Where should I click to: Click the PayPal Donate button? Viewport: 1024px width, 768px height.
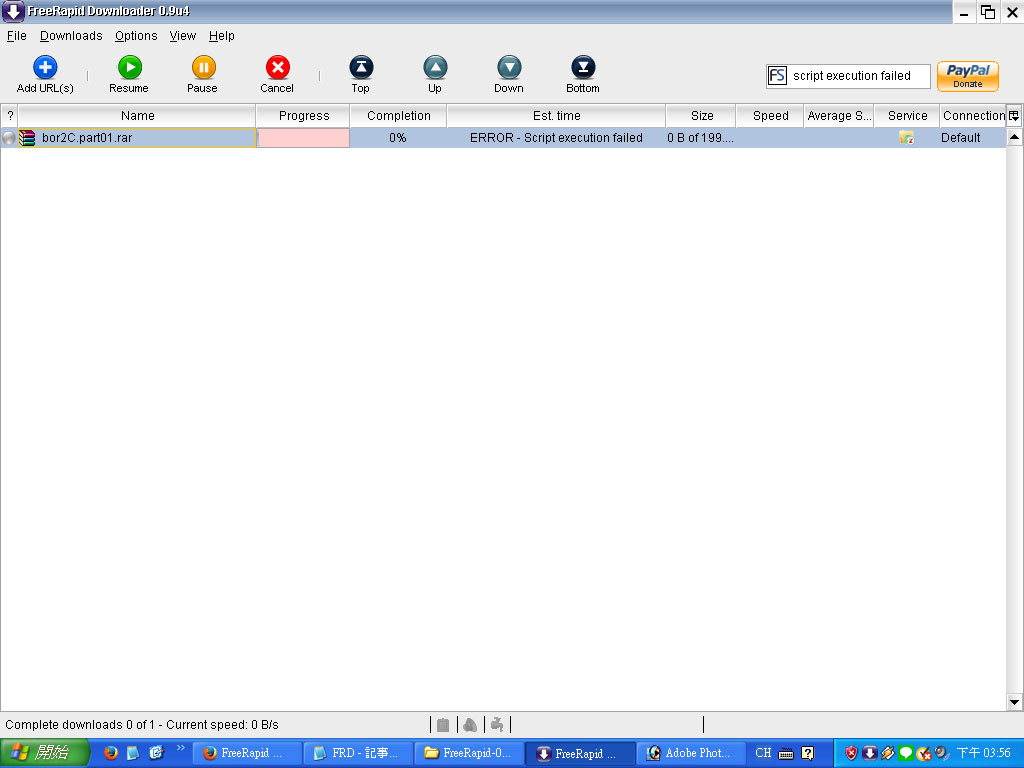(967, 76)
